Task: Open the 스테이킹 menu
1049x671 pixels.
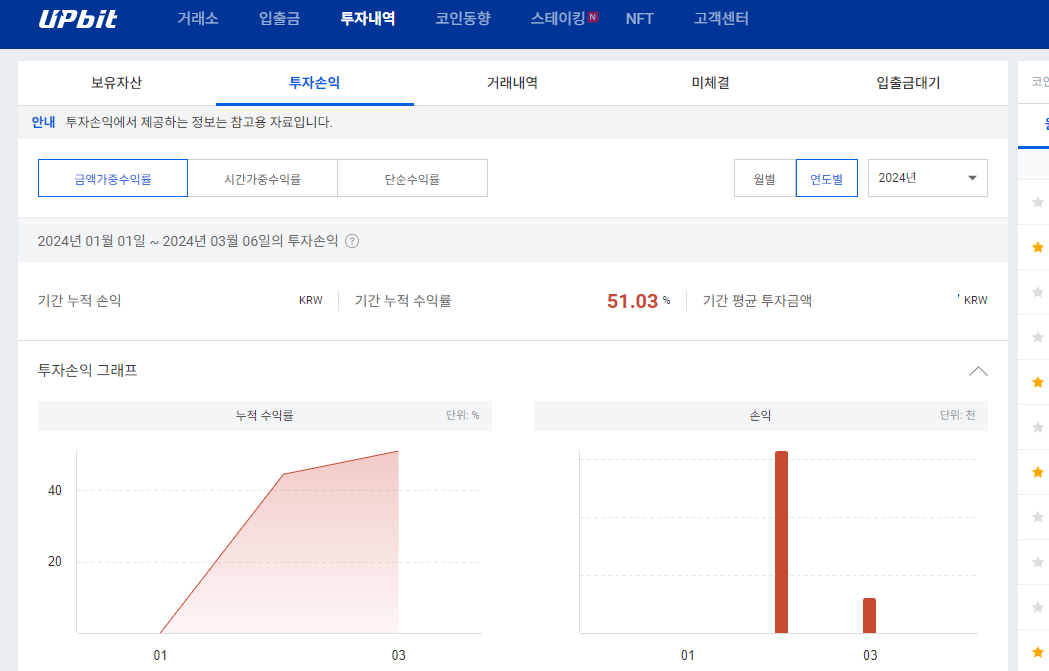Action: click(x=558, y=19)
